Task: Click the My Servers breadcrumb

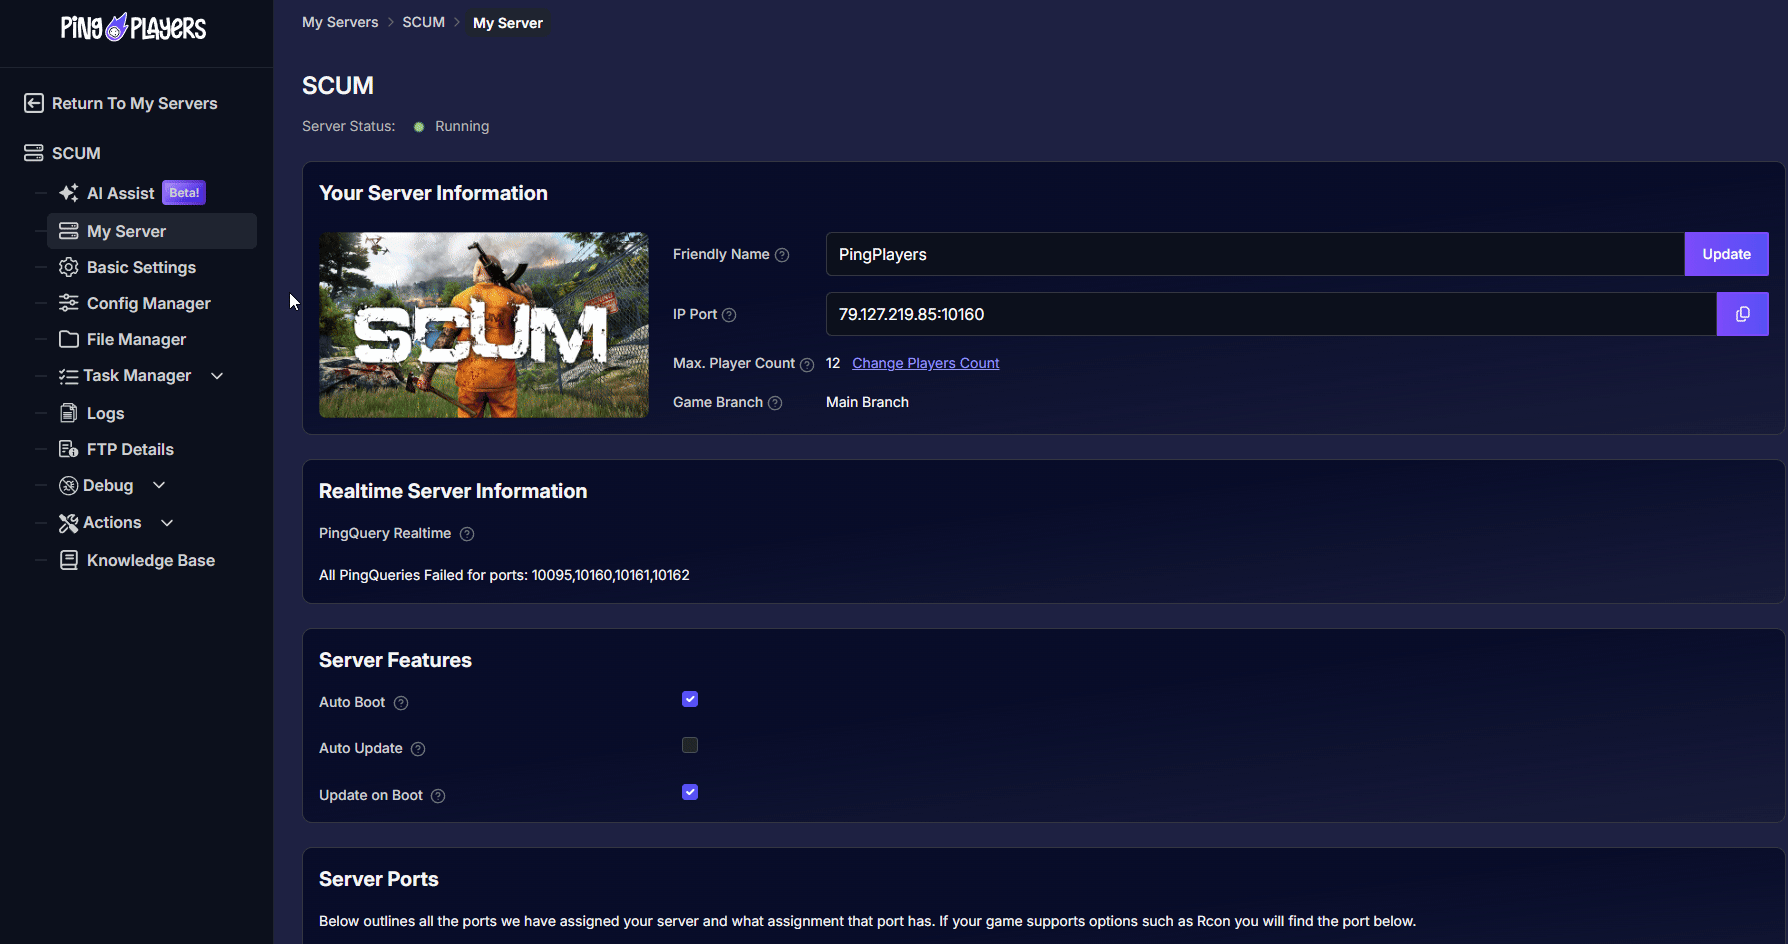Action: [340, 22]
